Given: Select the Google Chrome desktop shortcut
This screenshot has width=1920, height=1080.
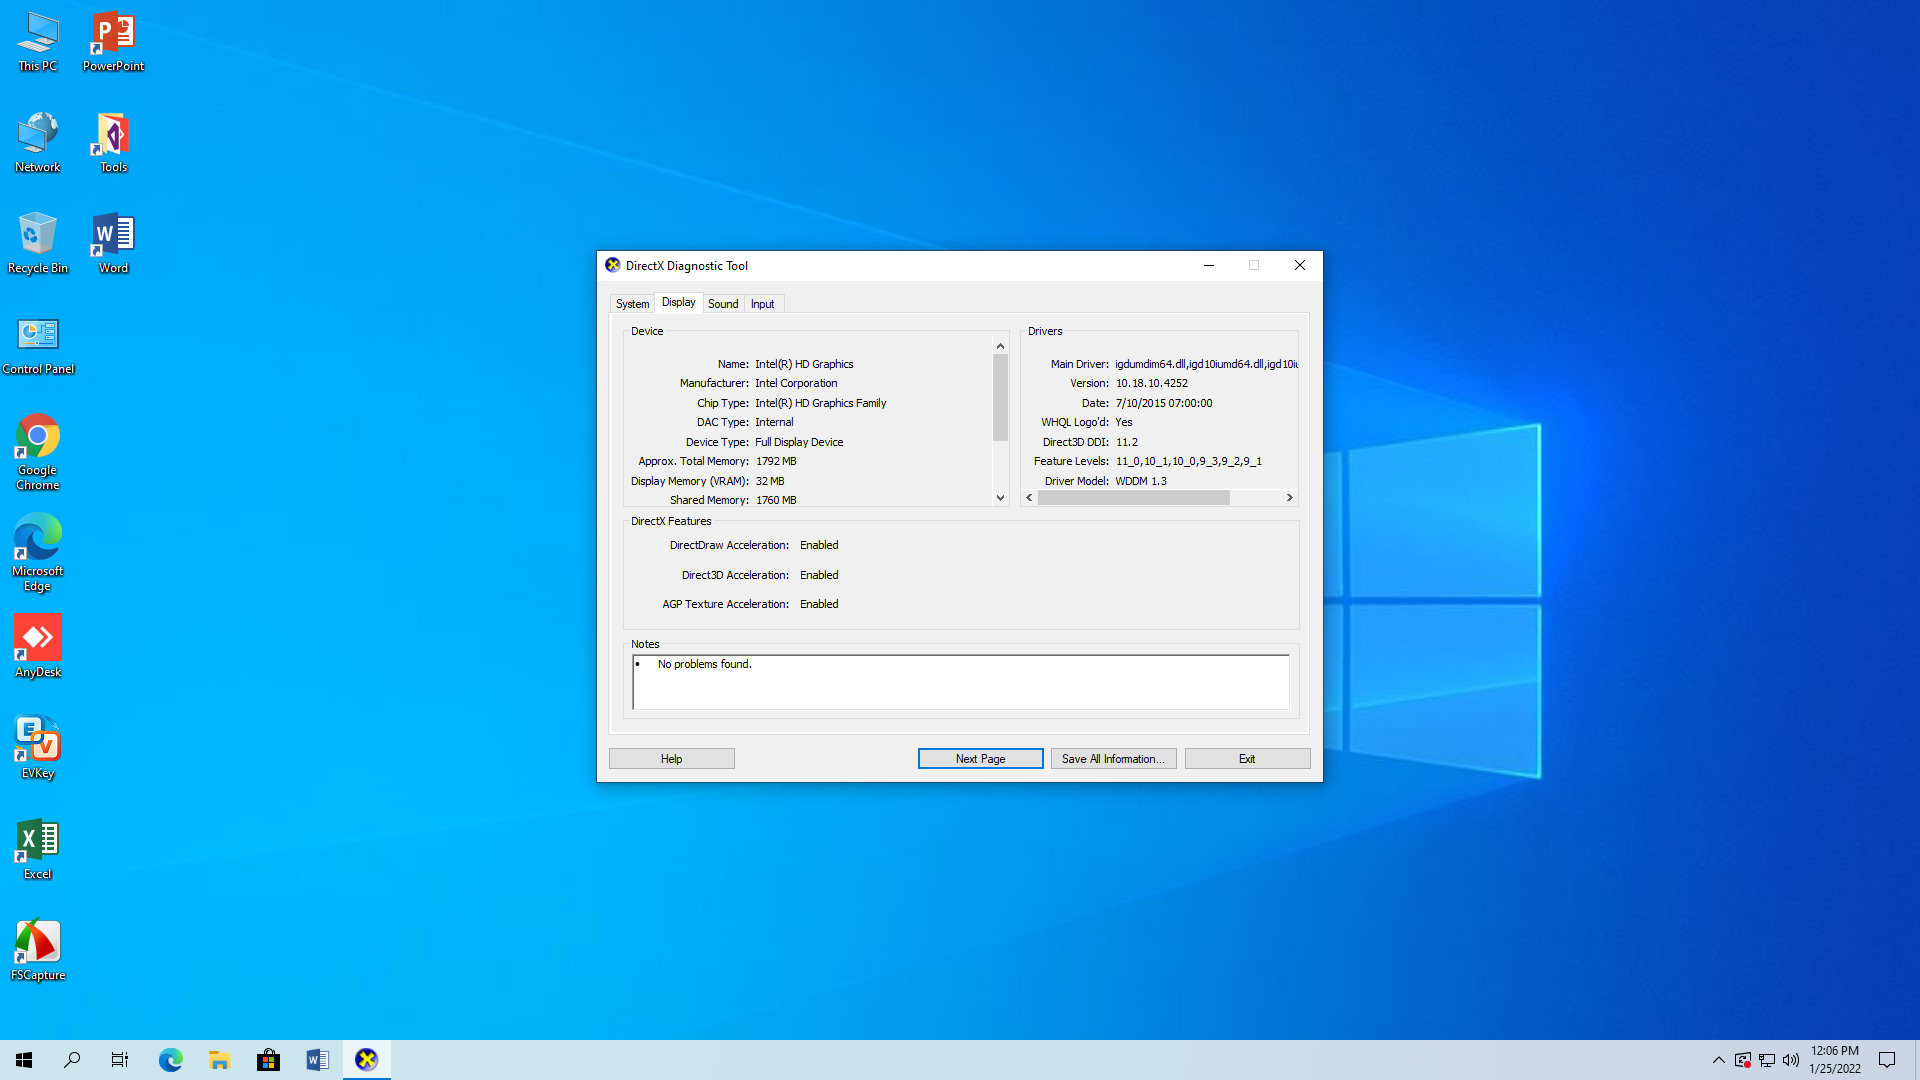Looking at the screenshot, I should [x=38, y=452].
